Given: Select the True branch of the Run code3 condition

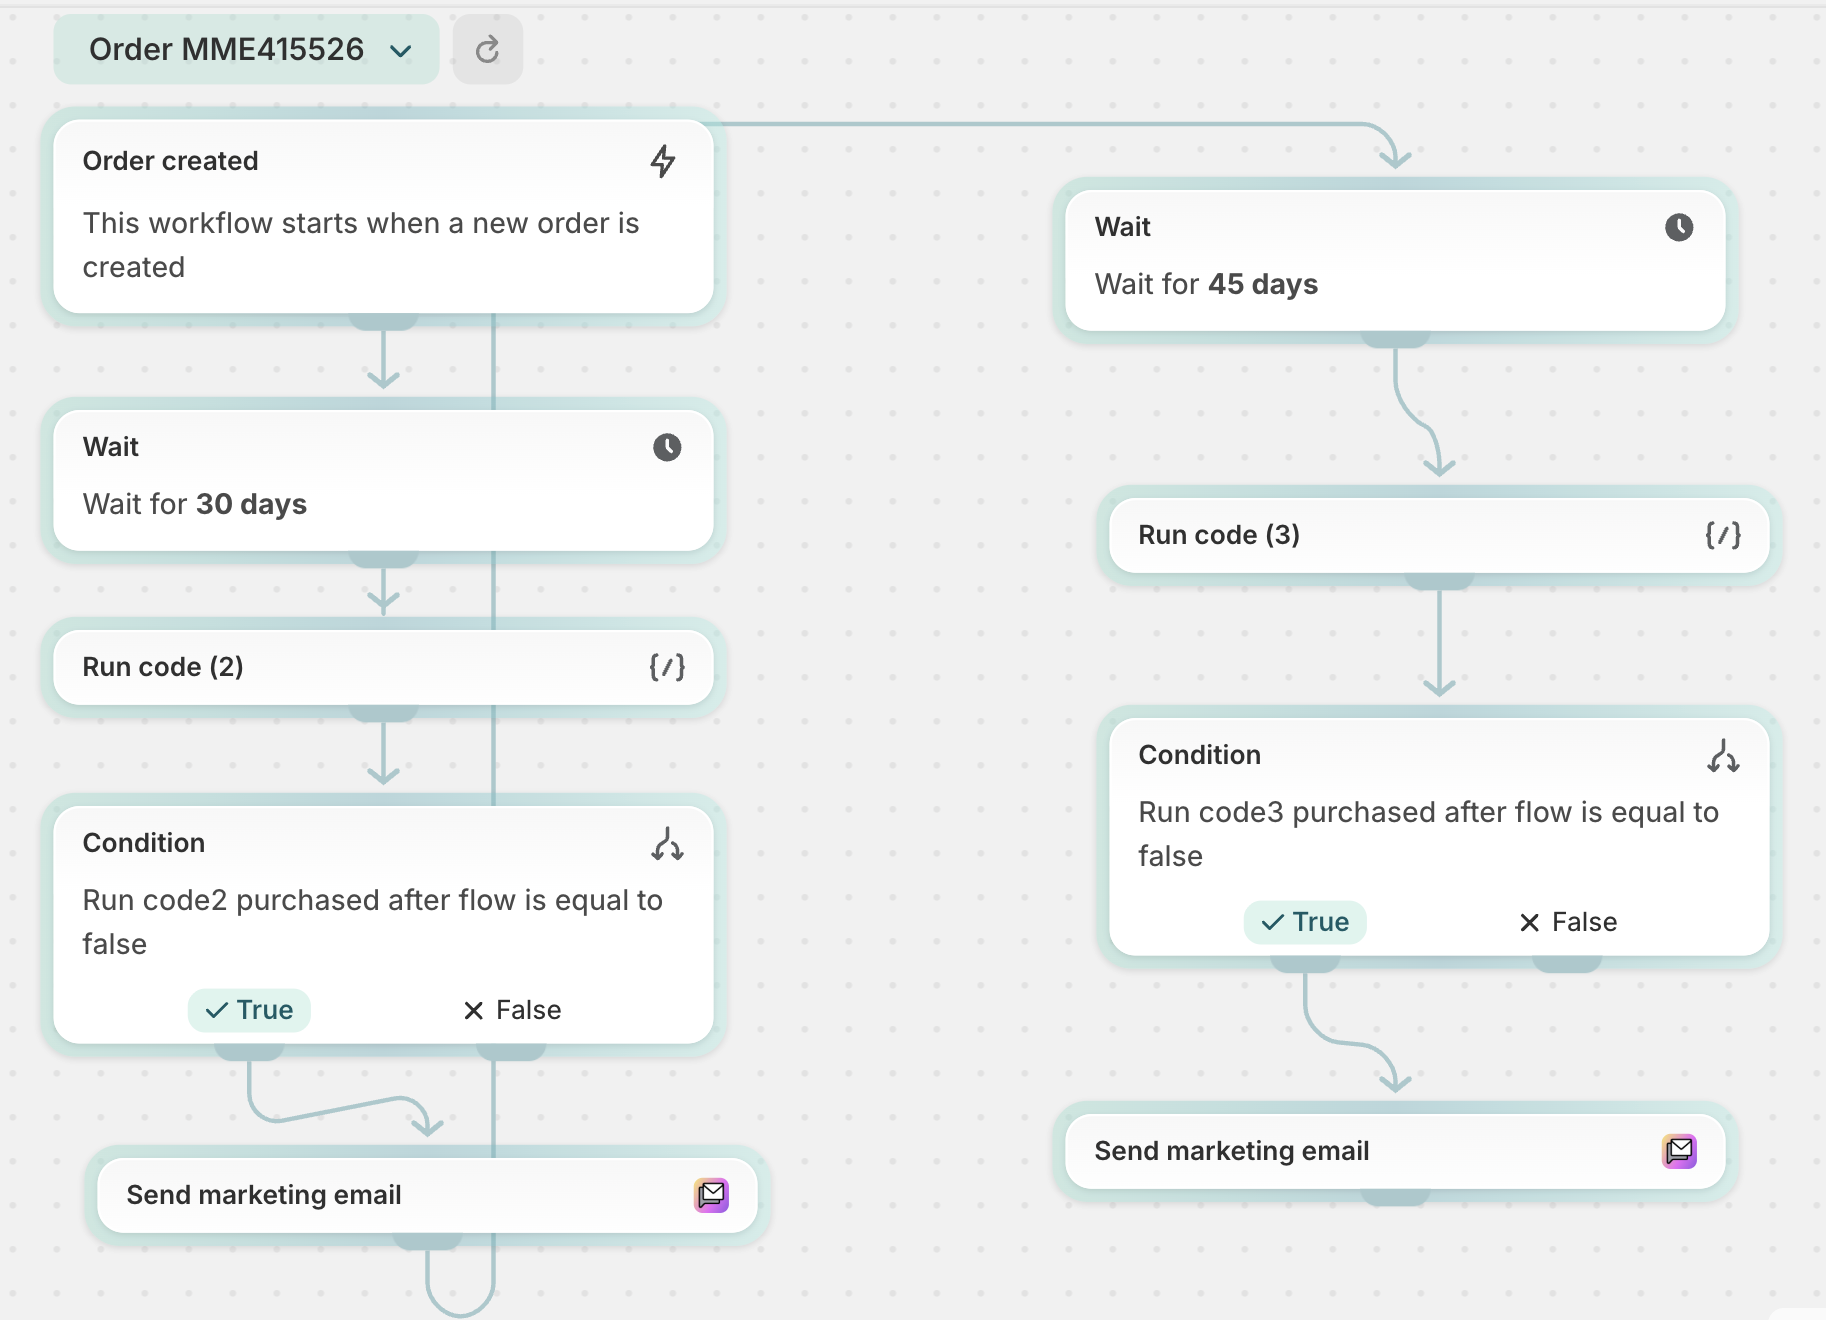Looking at the screenshot, I should point(1305,922).
